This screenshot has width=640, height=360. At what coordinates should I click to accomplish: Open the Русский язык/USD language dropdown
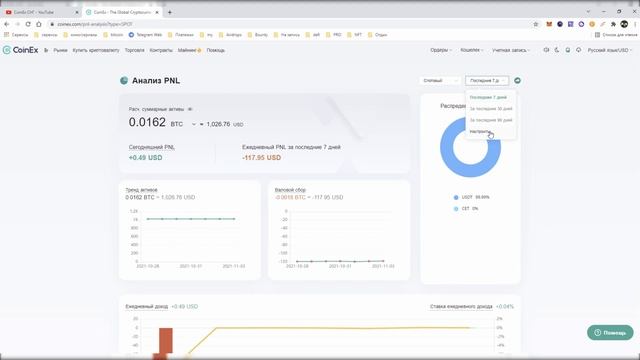[610, 50]
